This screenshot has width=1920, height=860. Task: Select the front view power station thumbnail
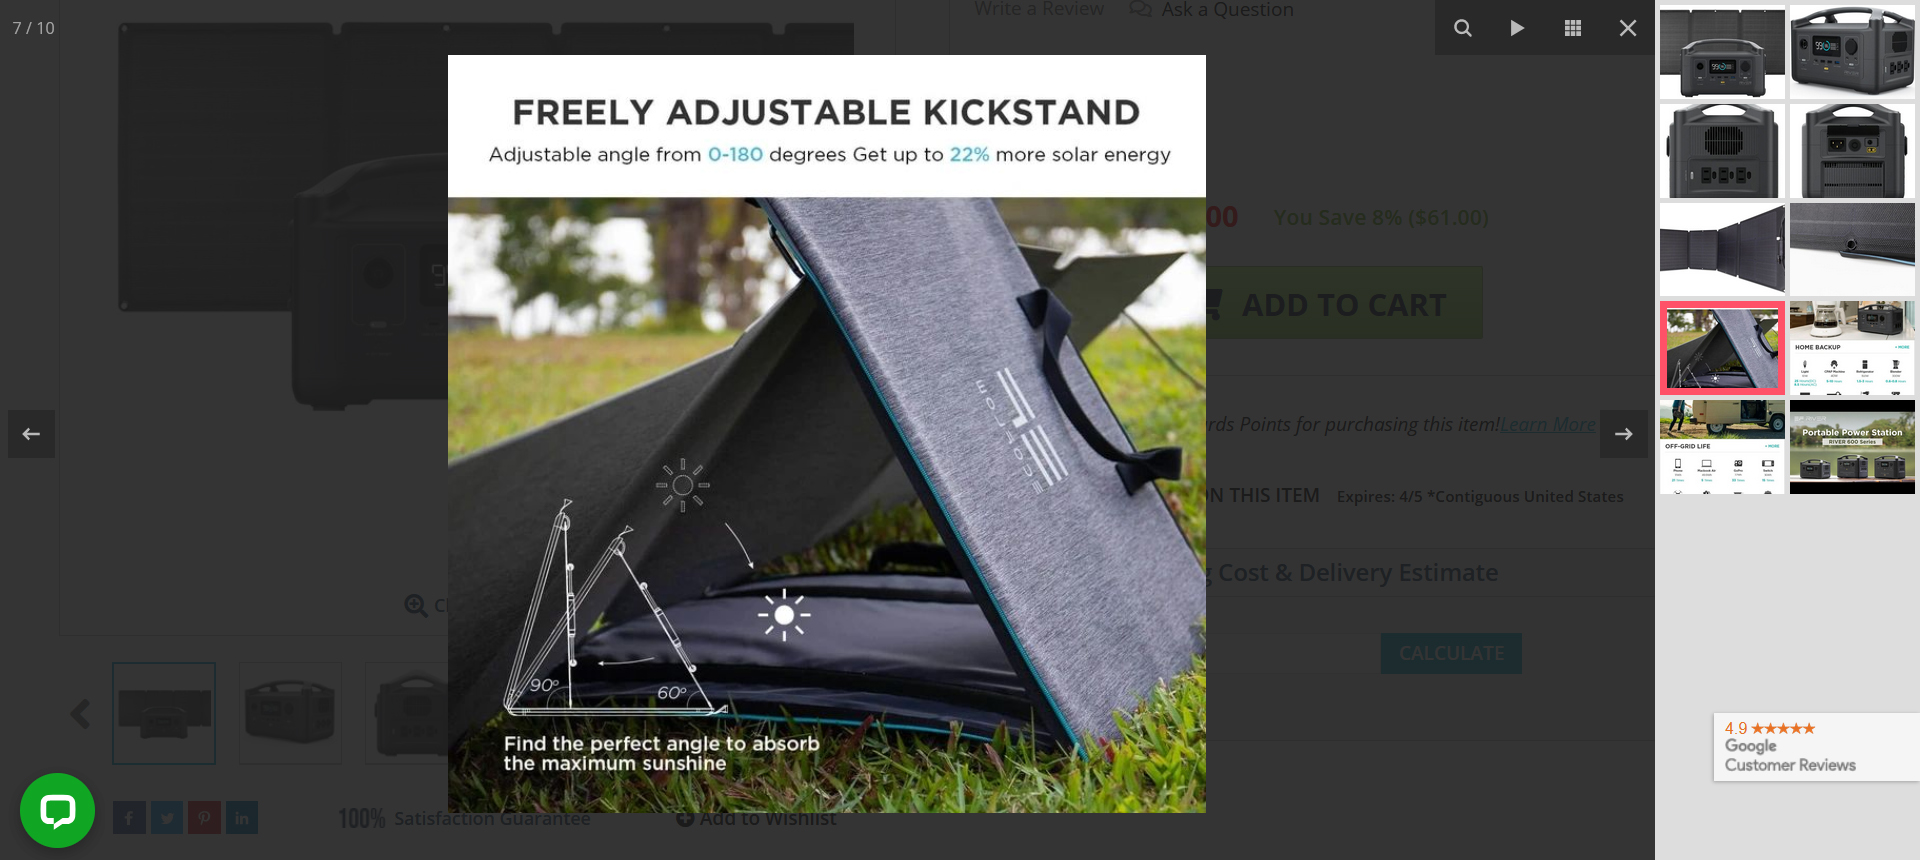click(x=1722, y=52)
